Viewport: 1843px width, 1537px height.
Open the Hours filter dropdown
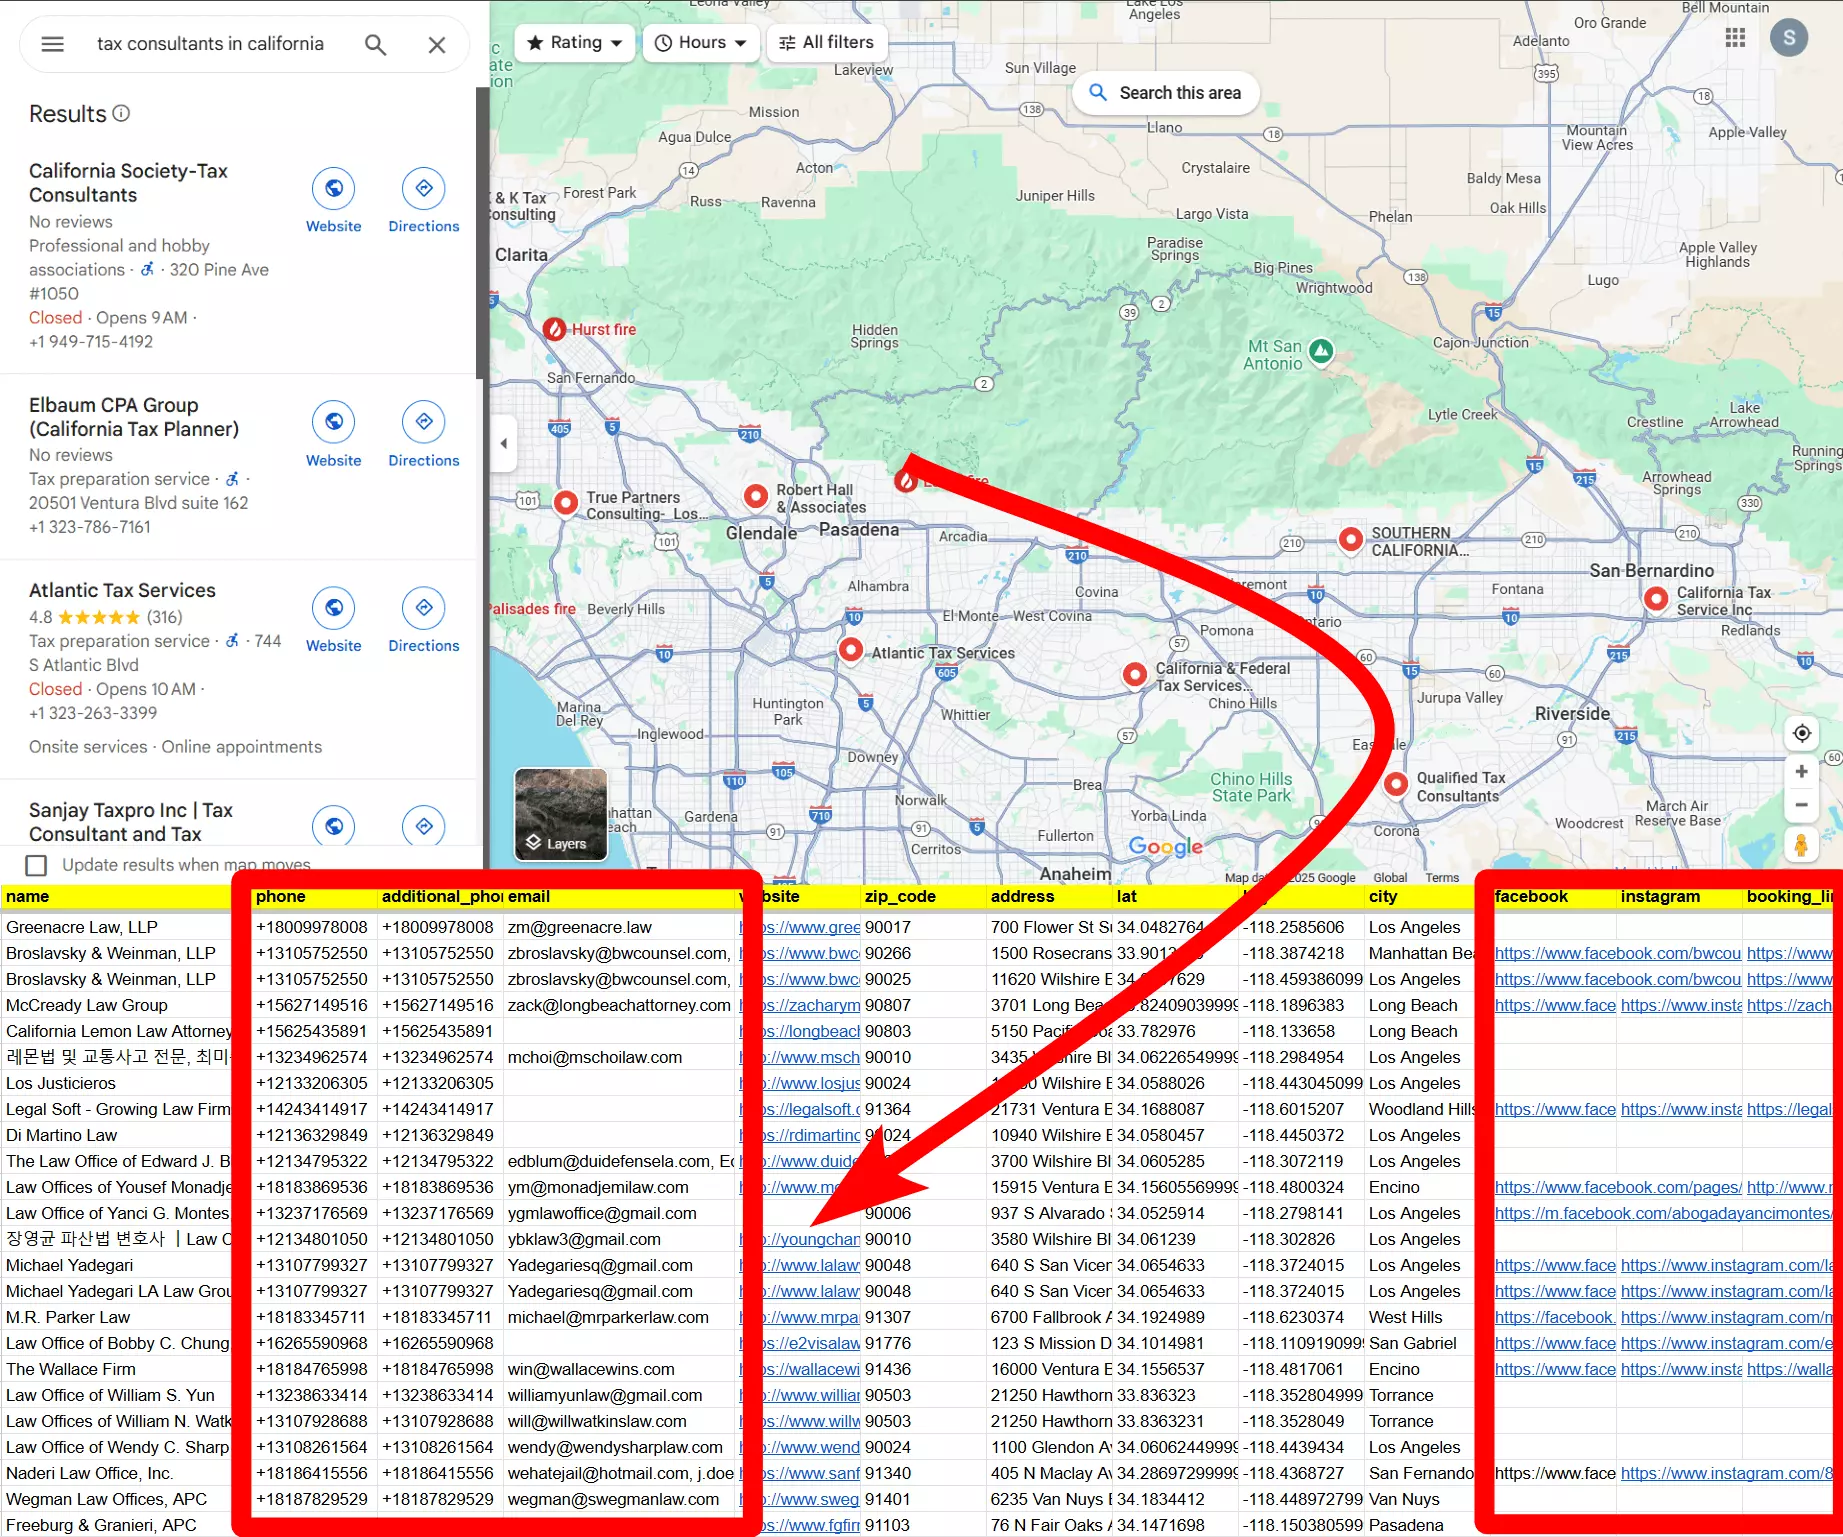coord(700,42)
